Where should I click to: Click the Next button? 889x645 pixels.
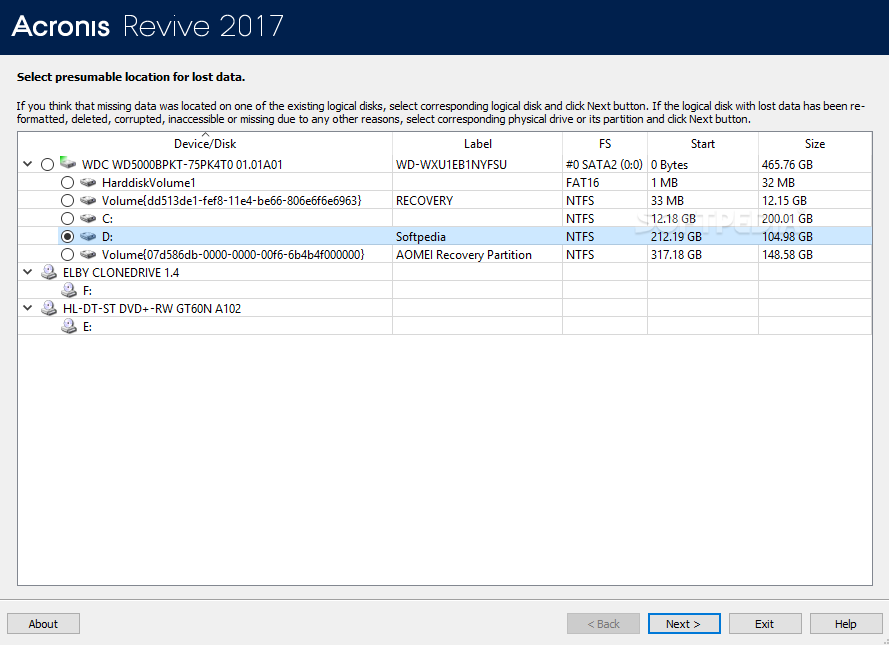click(x=683, y=624)
